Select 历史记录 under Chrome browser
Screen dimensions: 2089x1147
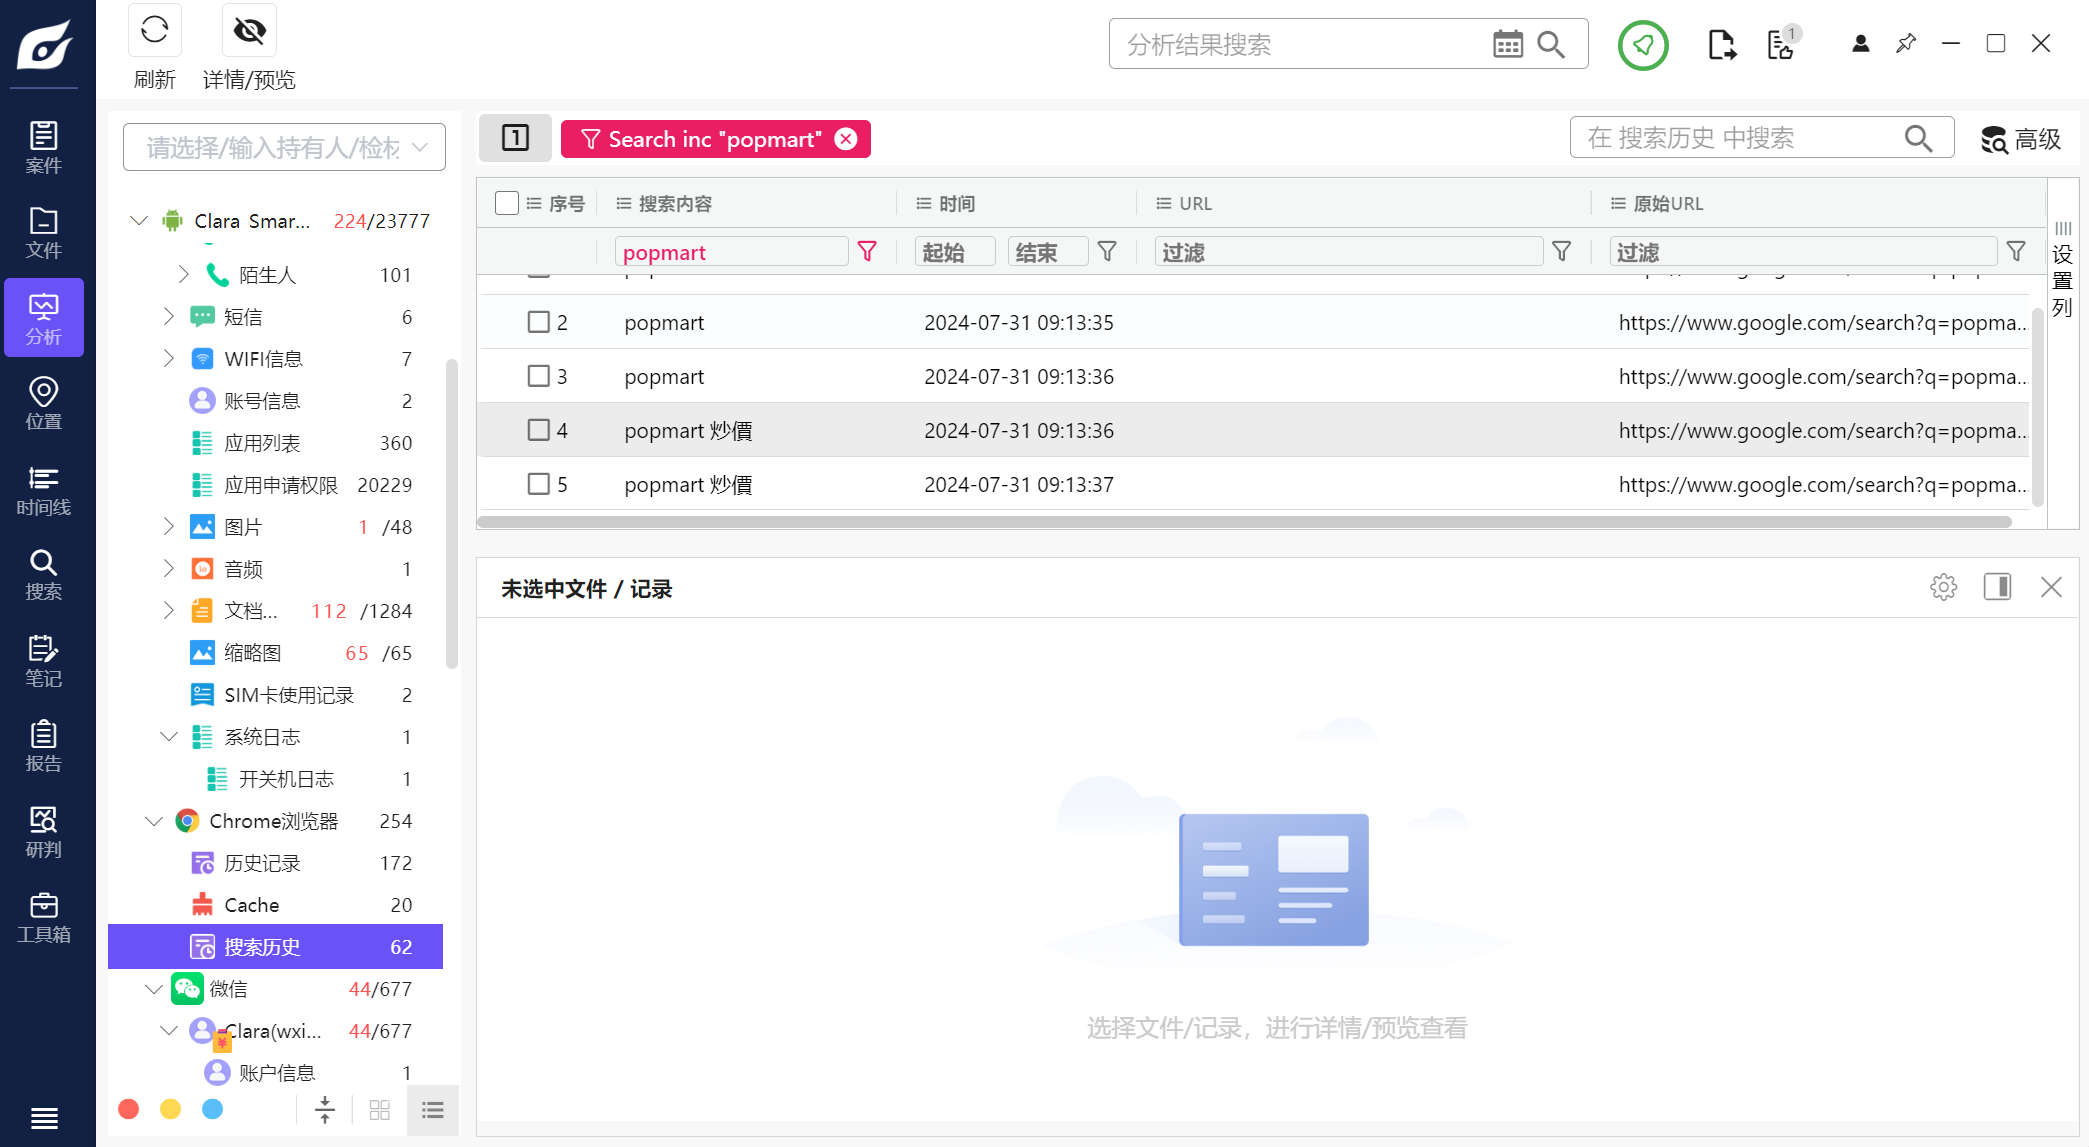(x=262, y=863)
